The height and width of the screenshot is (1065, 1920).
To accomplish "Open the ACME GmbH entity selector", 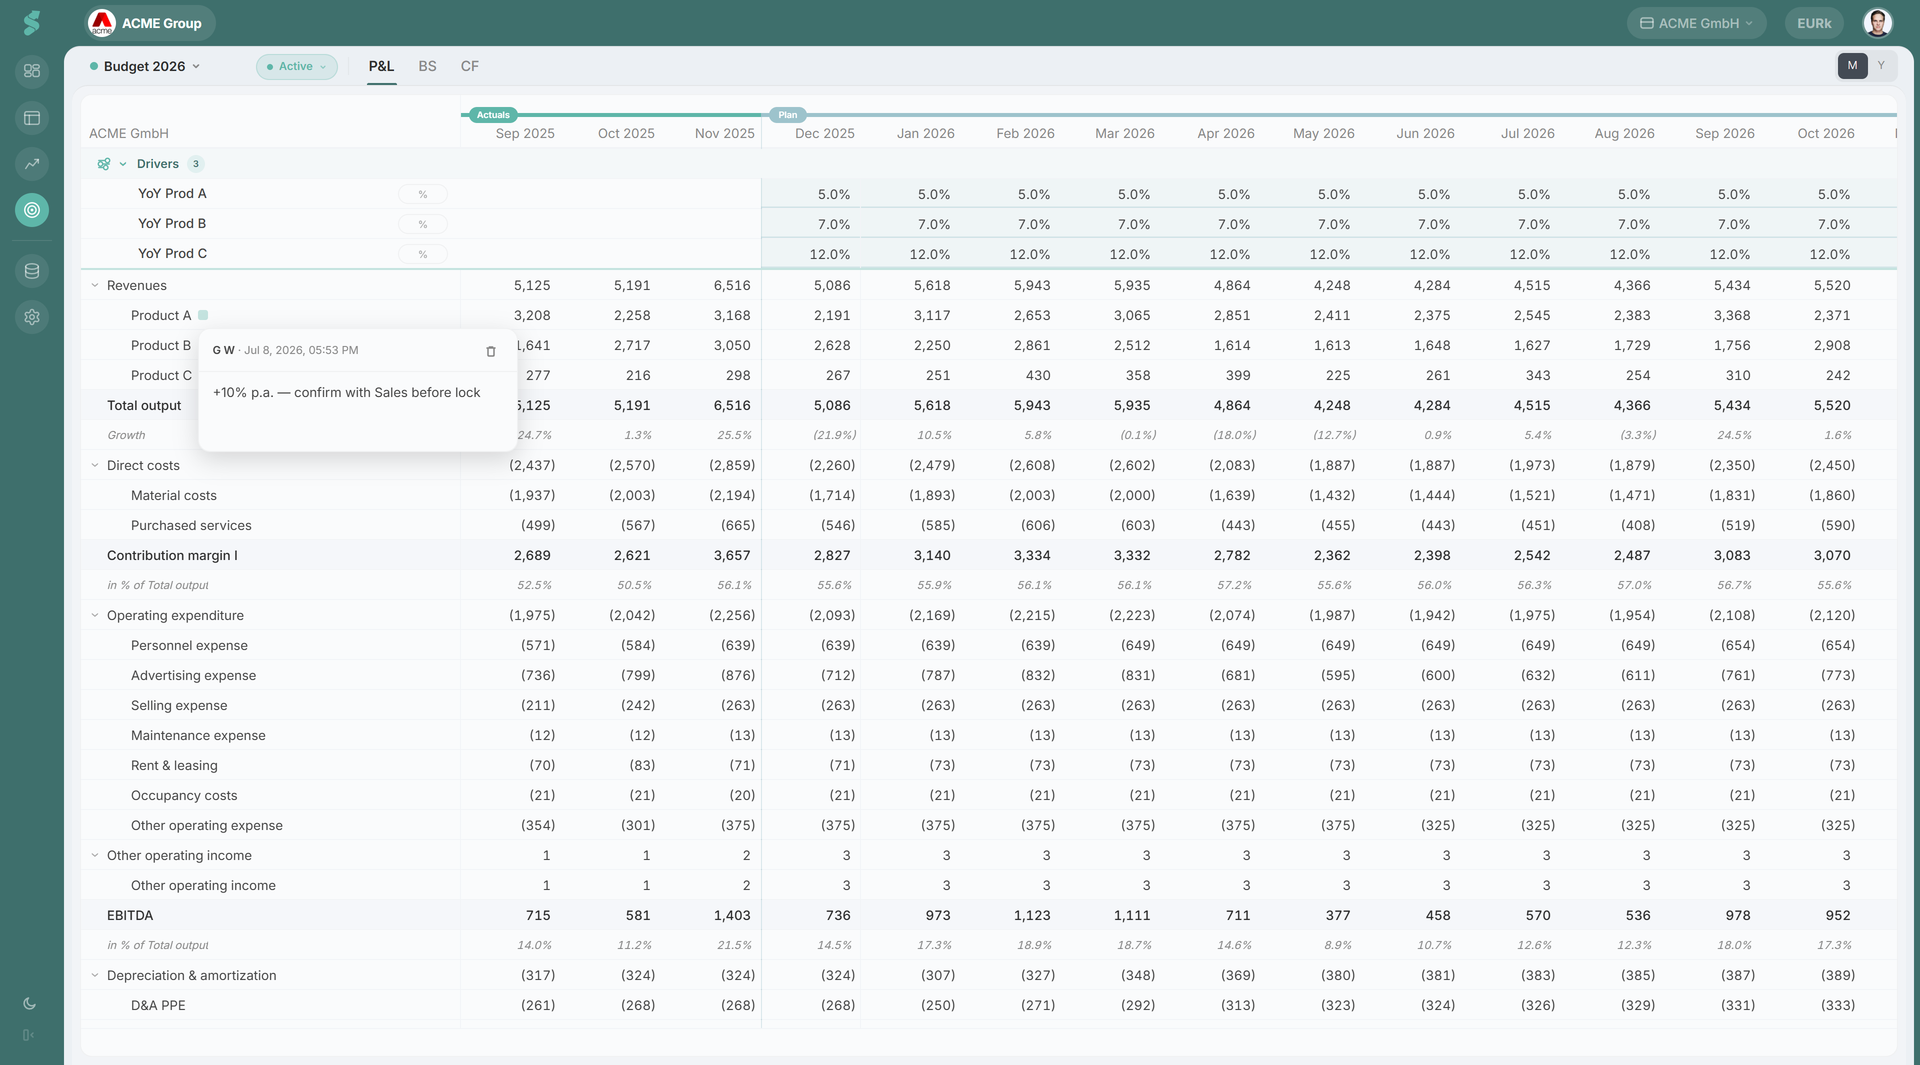I will click(1696, 23).
